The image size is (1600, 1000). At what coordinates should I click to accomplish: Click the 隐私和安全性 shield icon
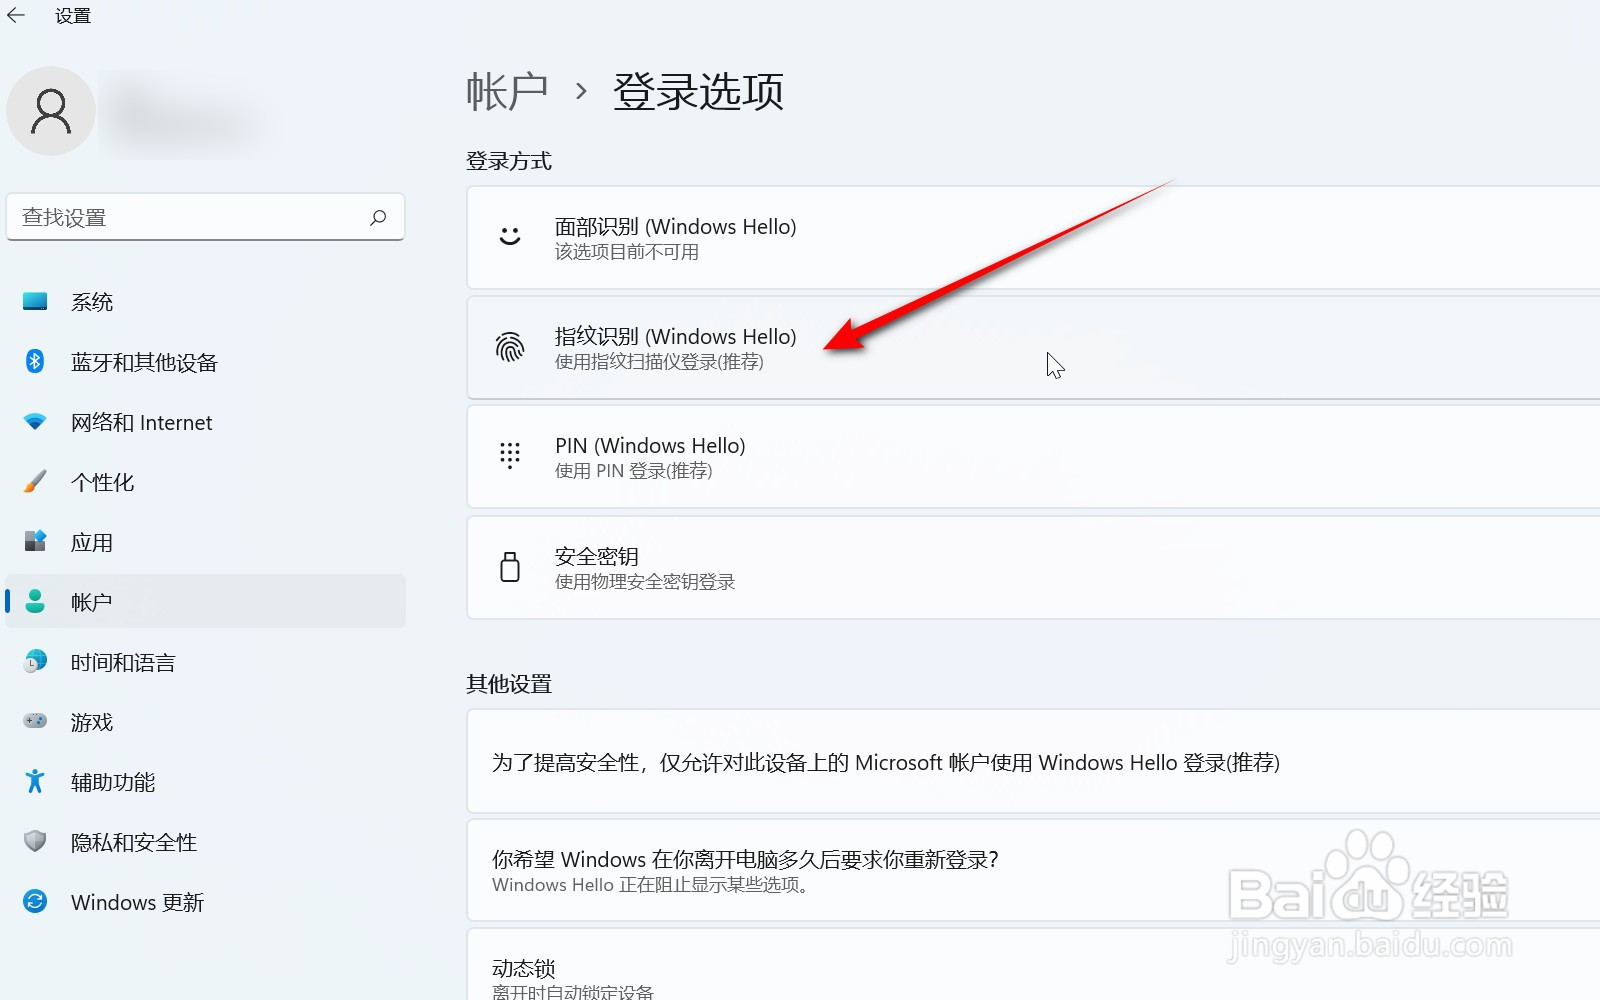[x=35, y=841]
